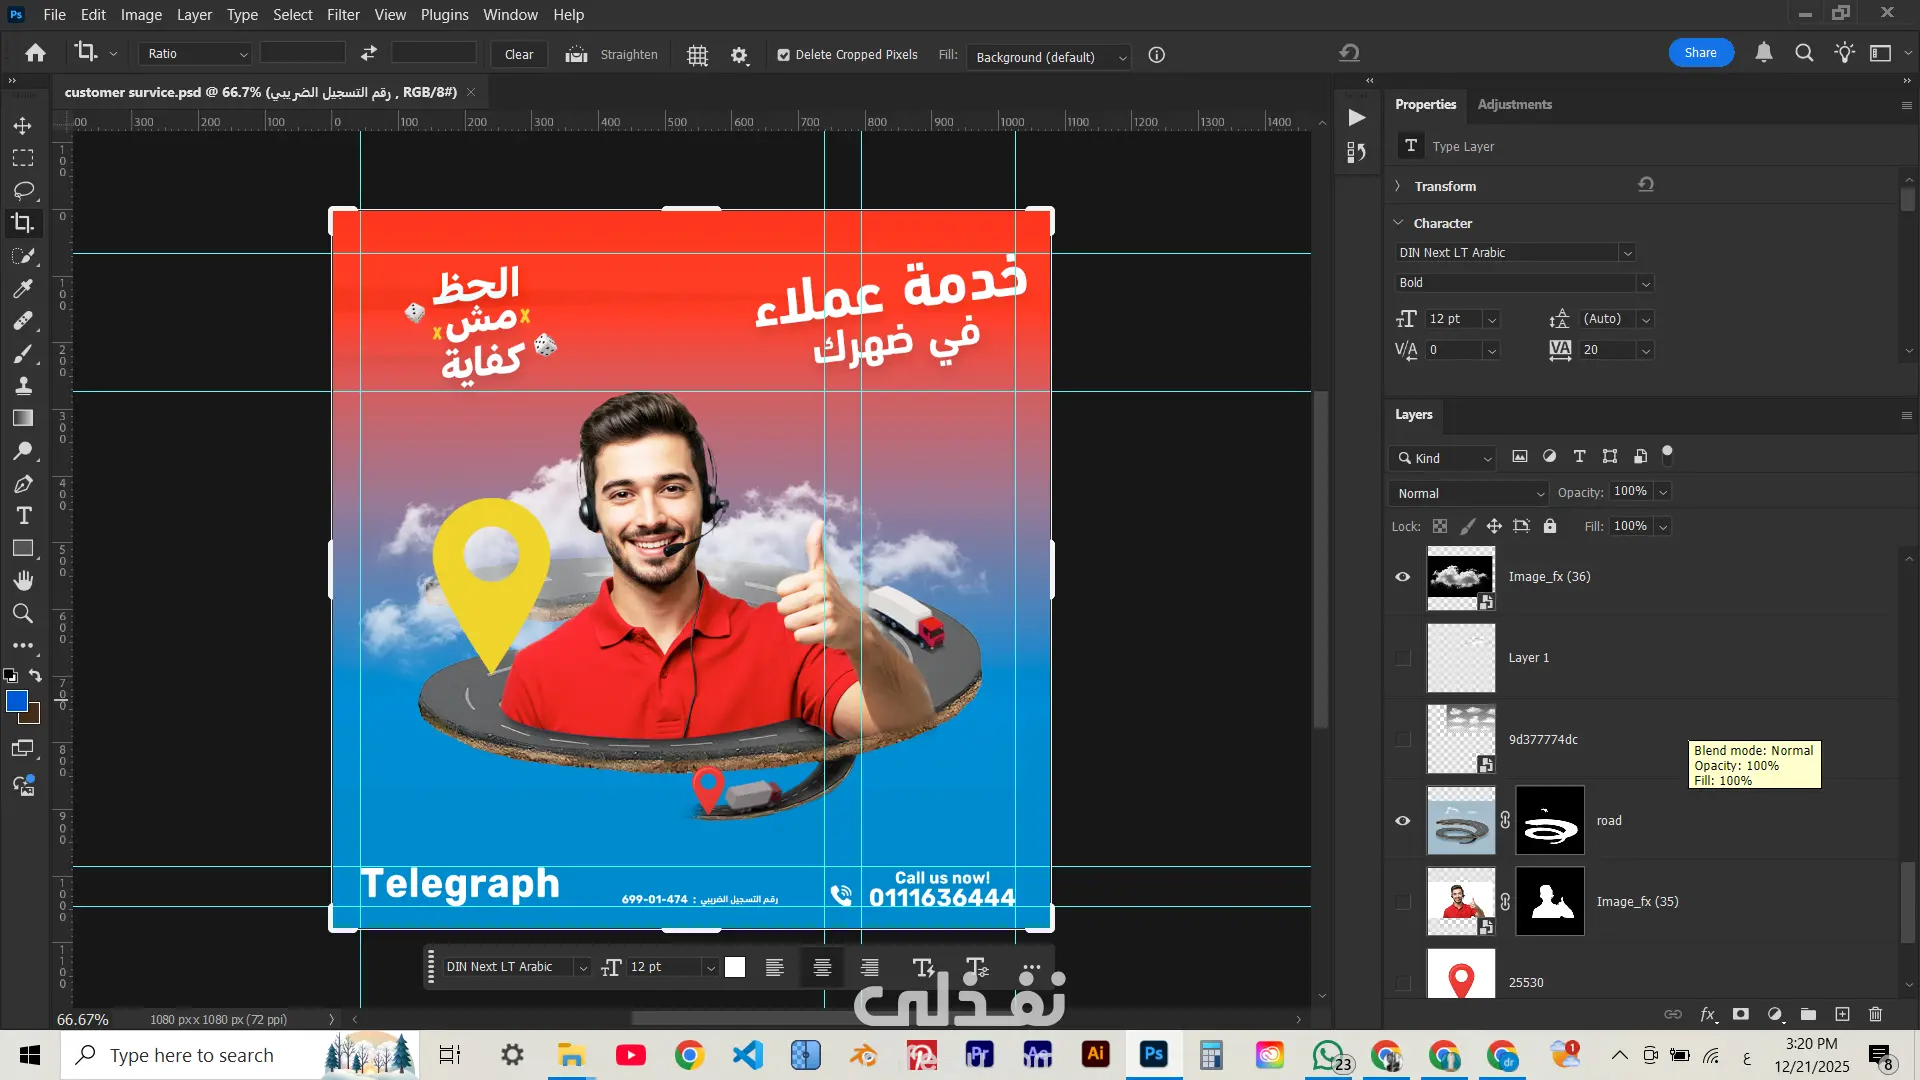Select the Horizontal Type tool
Image resolution: width=1920 pixels, height=1080 pixels.
[23, 516]
